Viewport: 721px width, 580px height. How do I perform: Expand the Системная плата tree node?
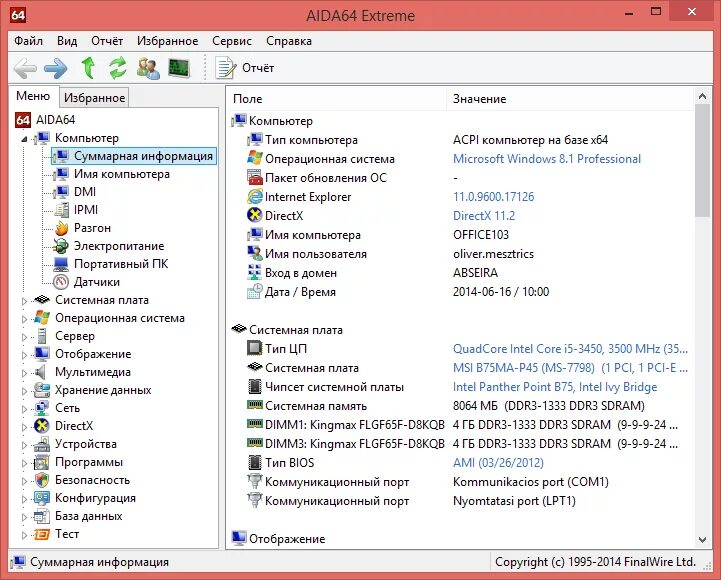coord(24,300)
